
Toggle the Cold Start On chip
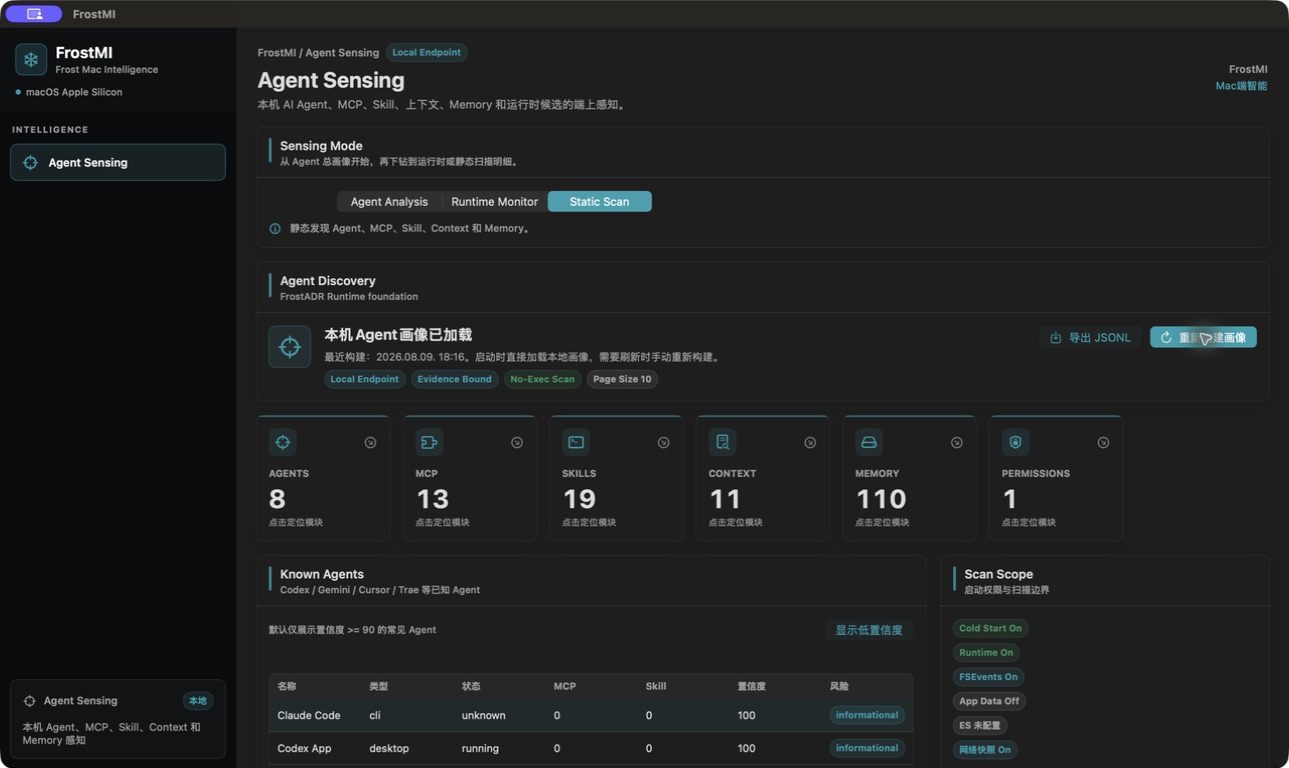point(990,628)
